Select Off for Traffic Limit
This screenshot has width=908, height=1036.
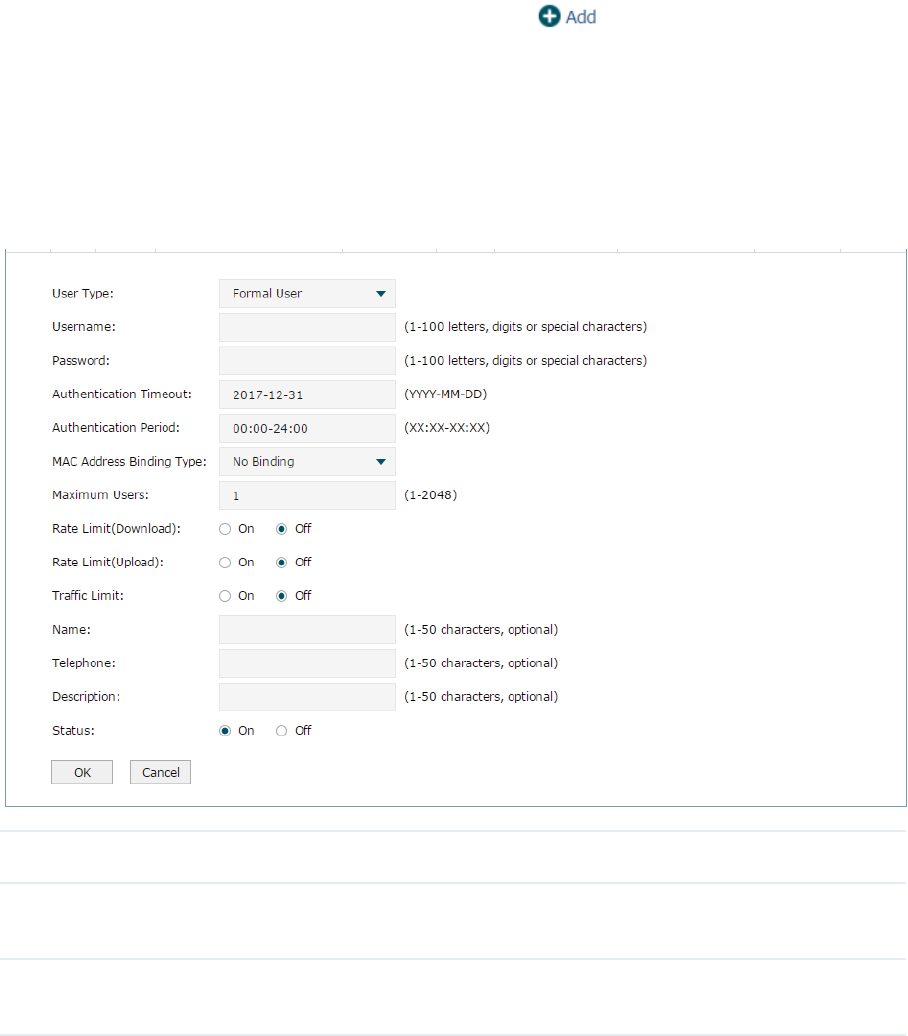pyautogui.click(x=282, y=596)
